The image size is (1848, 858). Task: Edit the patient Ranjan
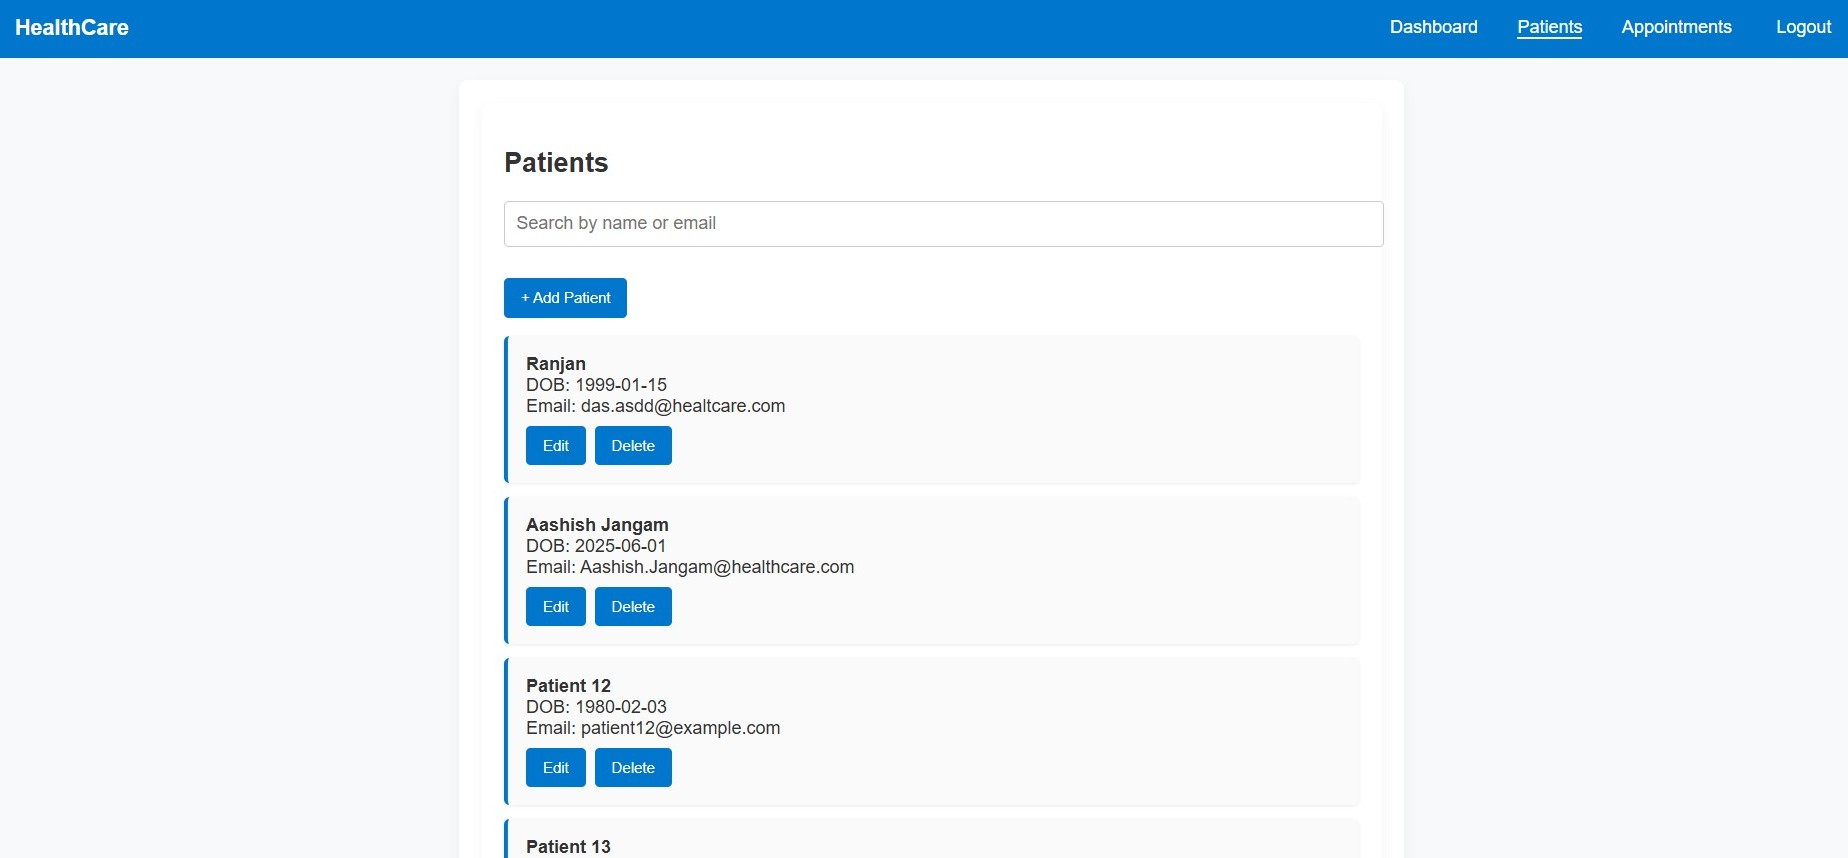point(556,446)
